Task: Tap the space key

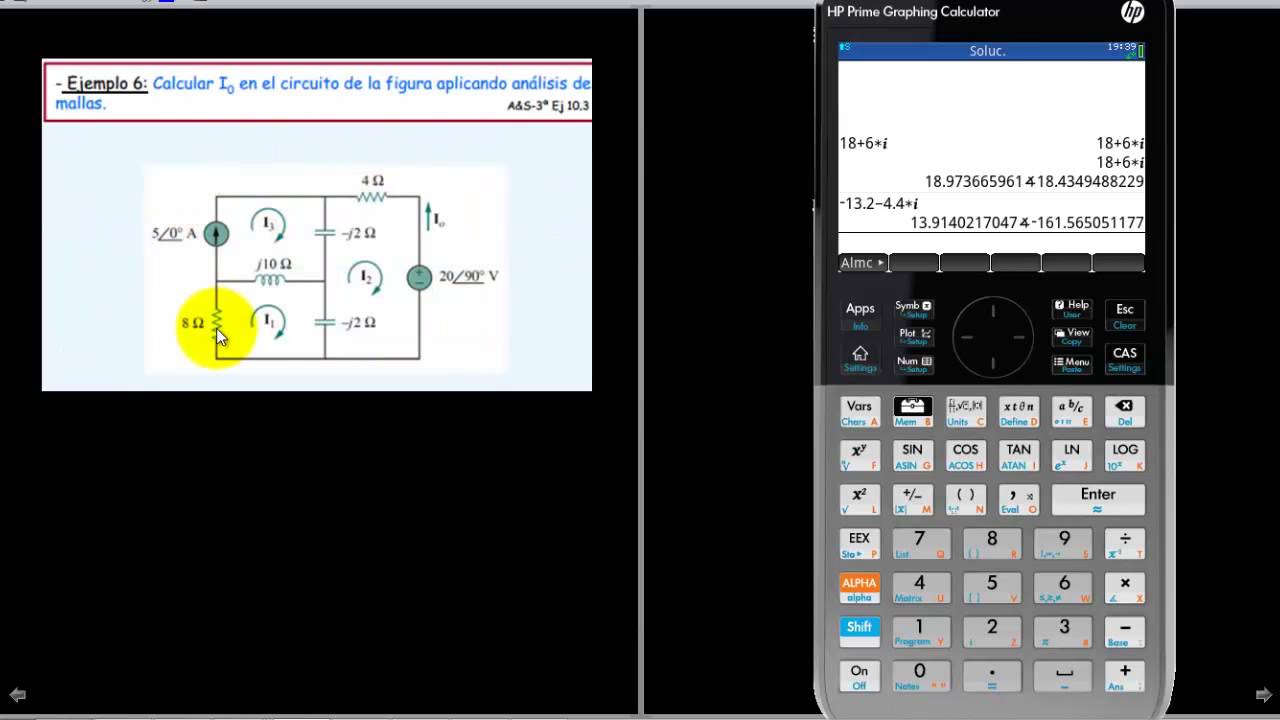Action: point(1064,676)
